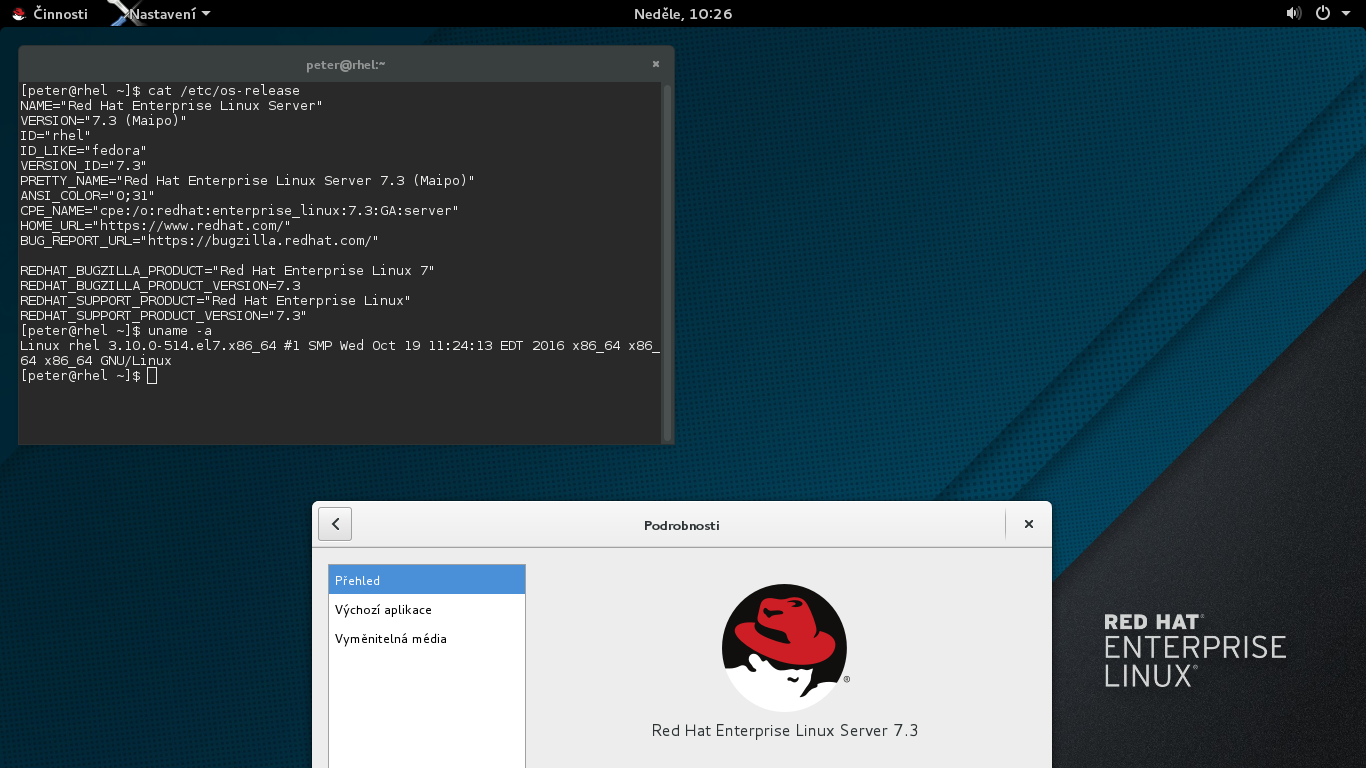Click the power icon in top bar
The image size is (1366, 768).
click(x=1323, y=14)
